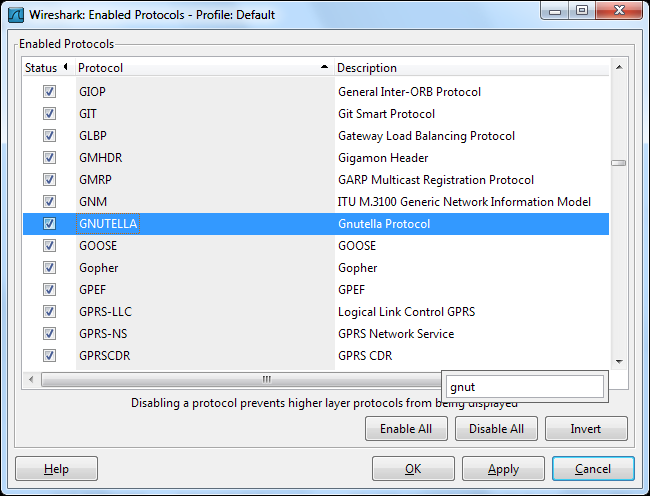Select the GIT protocol name
This screenshot has width=650, height=496.
pos(88,114)
